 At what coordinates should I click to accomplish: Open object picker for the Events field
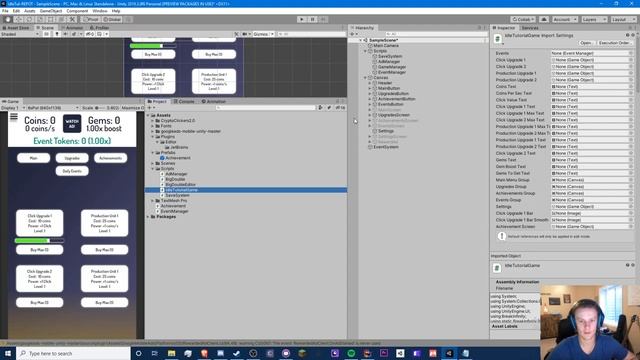pyautogui.click(x=631, y=53)
